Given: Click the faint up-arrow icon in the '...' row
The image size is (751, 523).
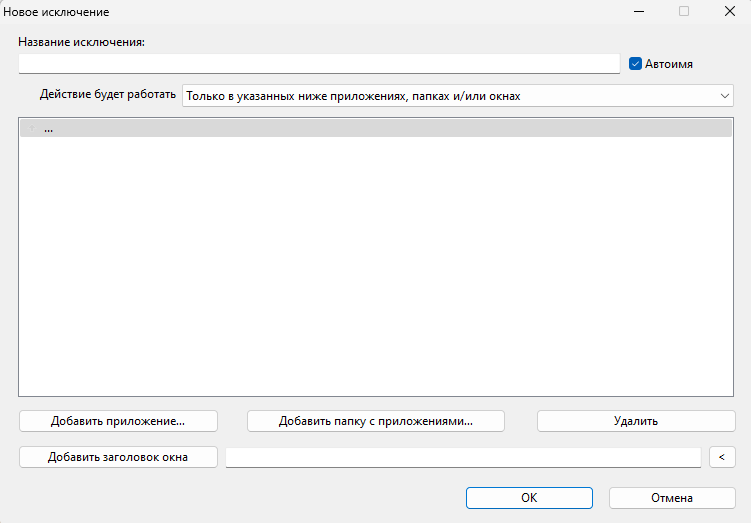Looking at the screenshot, I should 32,129.
